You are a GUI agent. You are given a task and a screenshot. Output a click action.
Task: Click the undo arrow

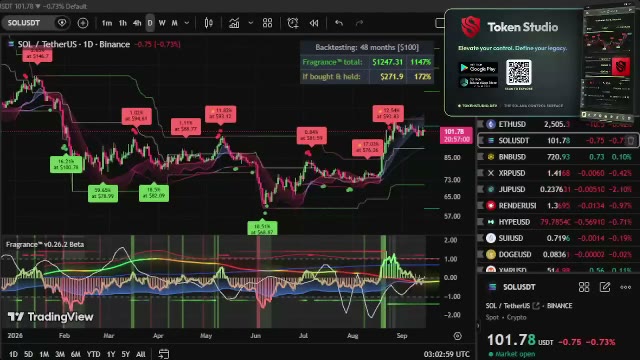tap(339, 23)
